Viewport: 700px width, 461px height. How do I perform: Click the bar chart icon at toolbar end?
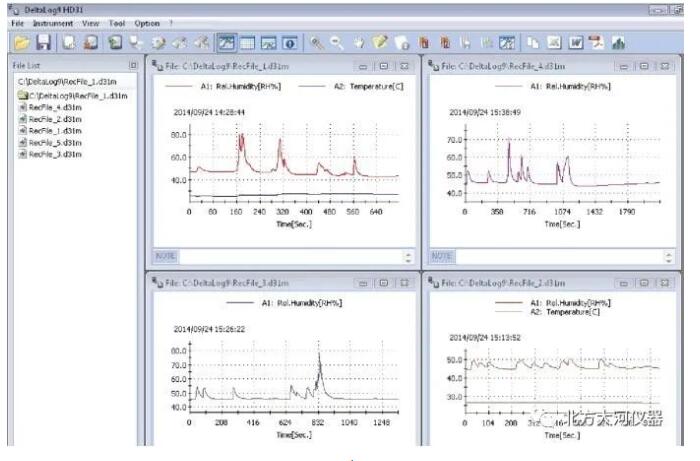point(620,43)
